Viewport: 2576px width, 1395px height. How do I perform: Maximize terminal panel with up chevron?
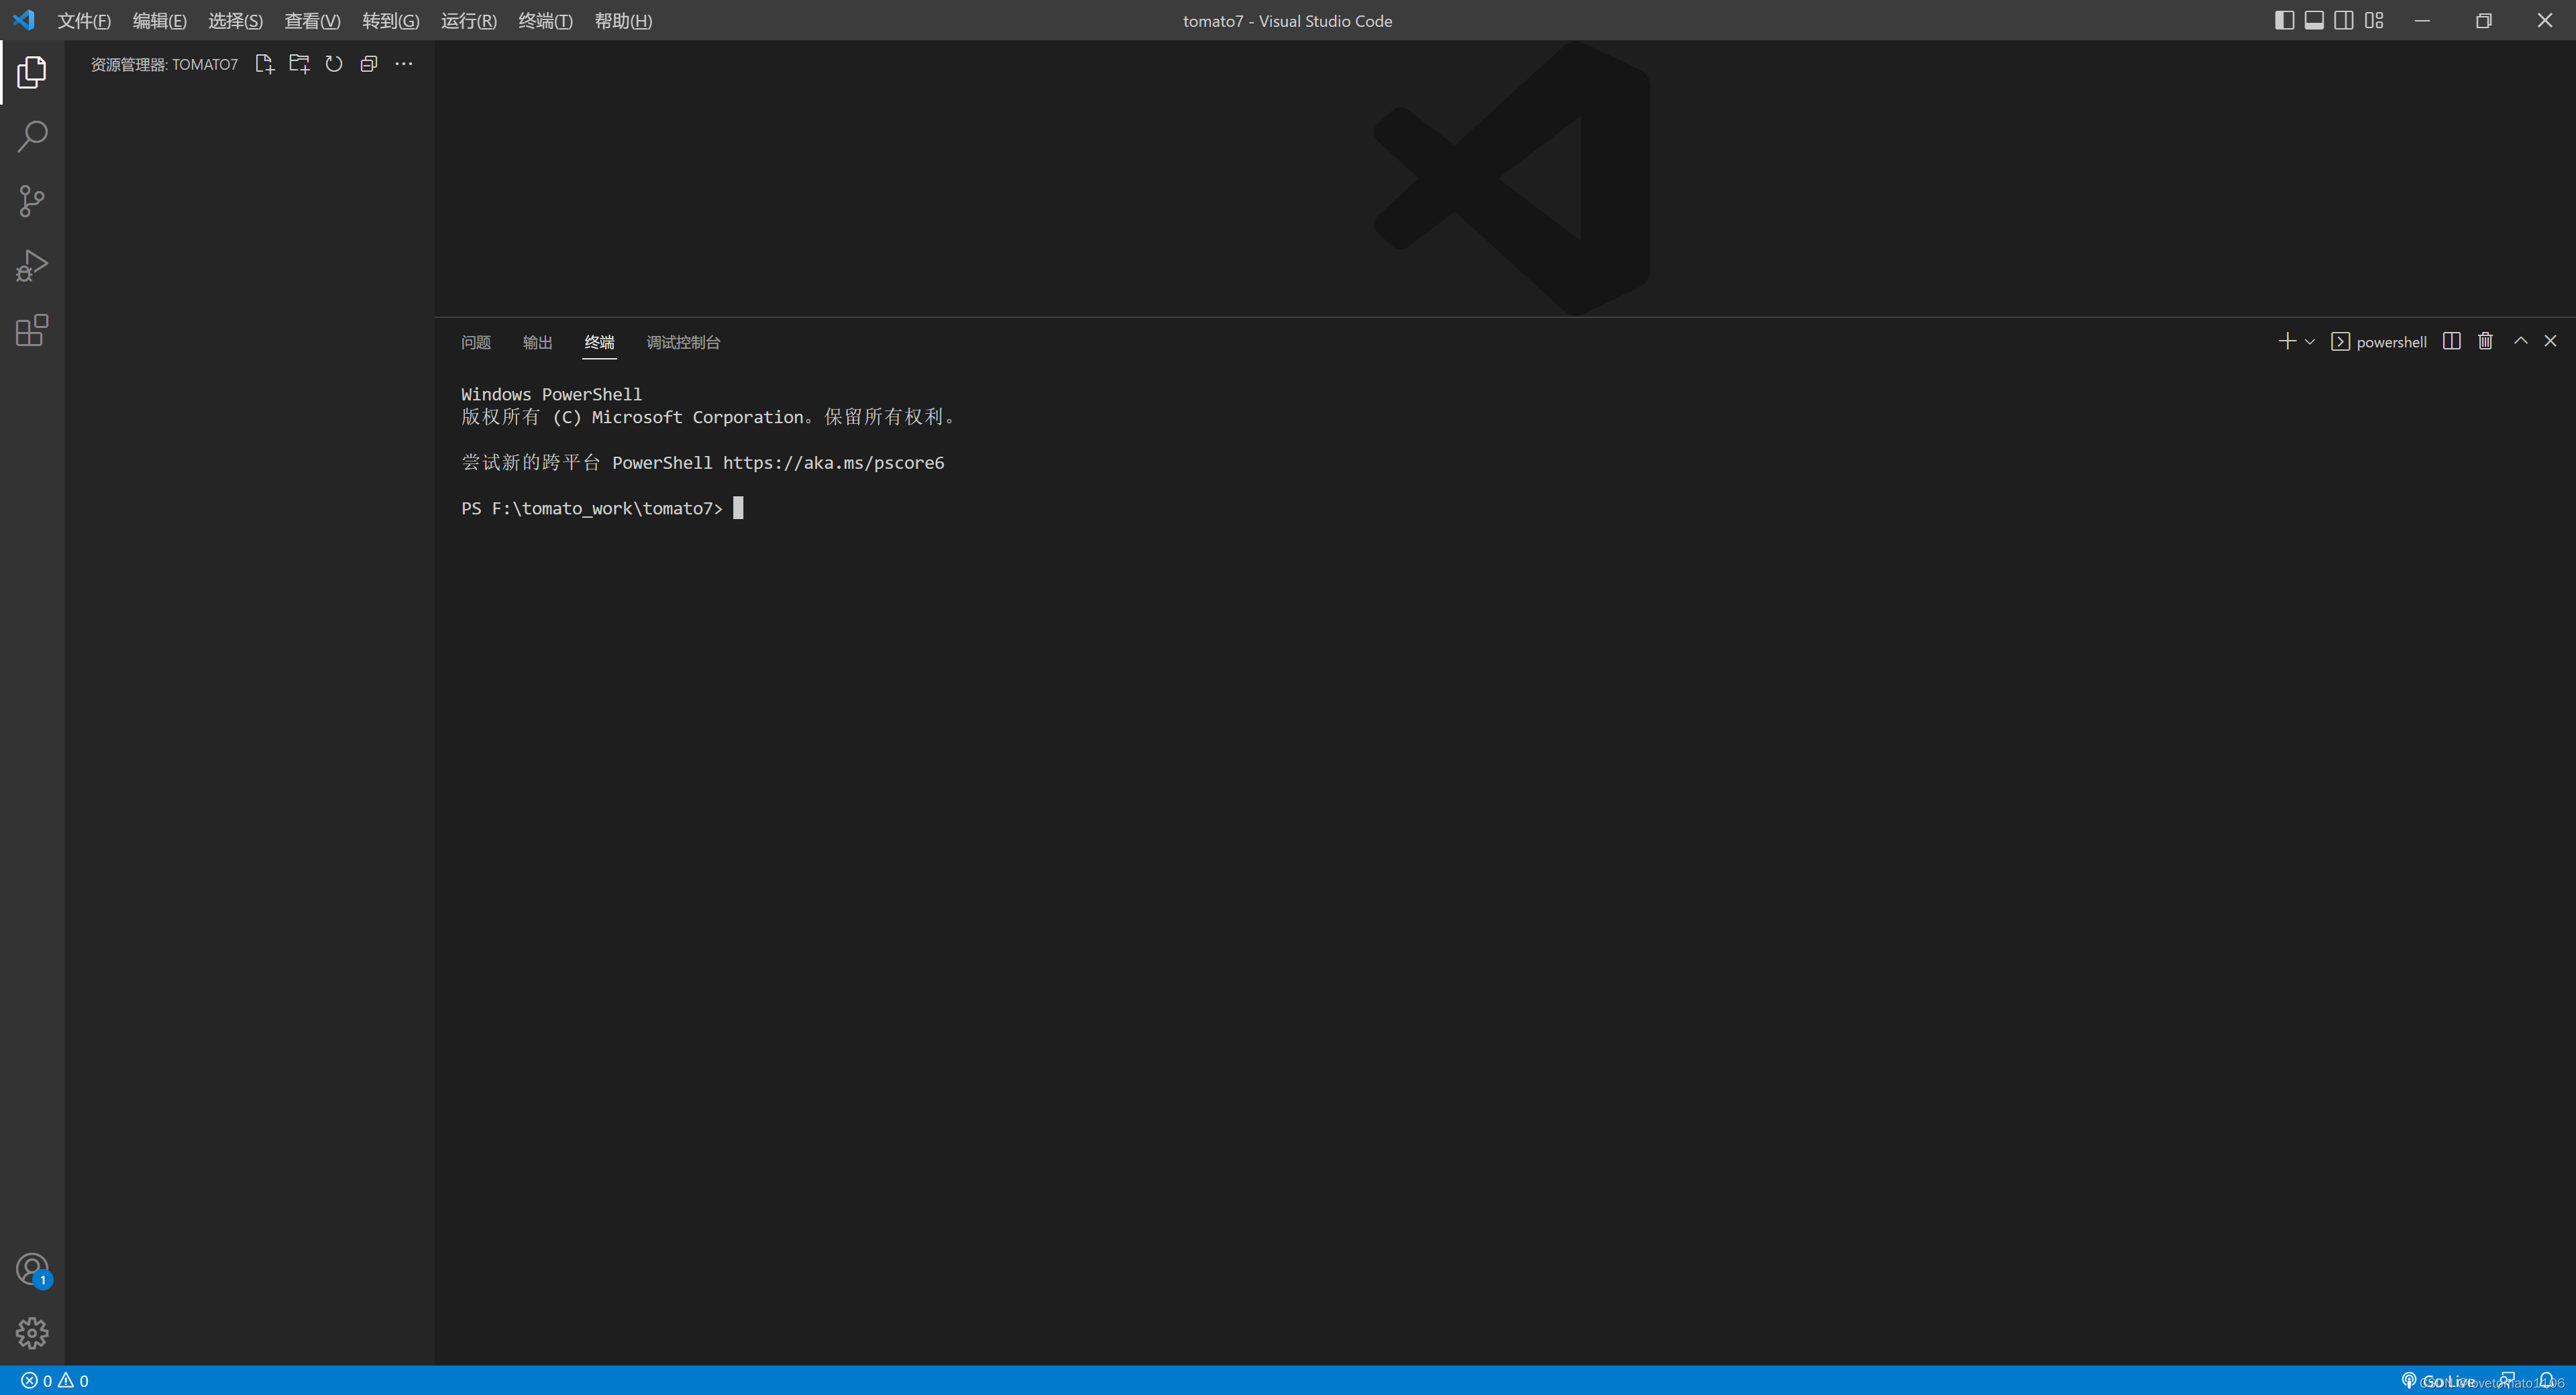[x=2521, y=341]
